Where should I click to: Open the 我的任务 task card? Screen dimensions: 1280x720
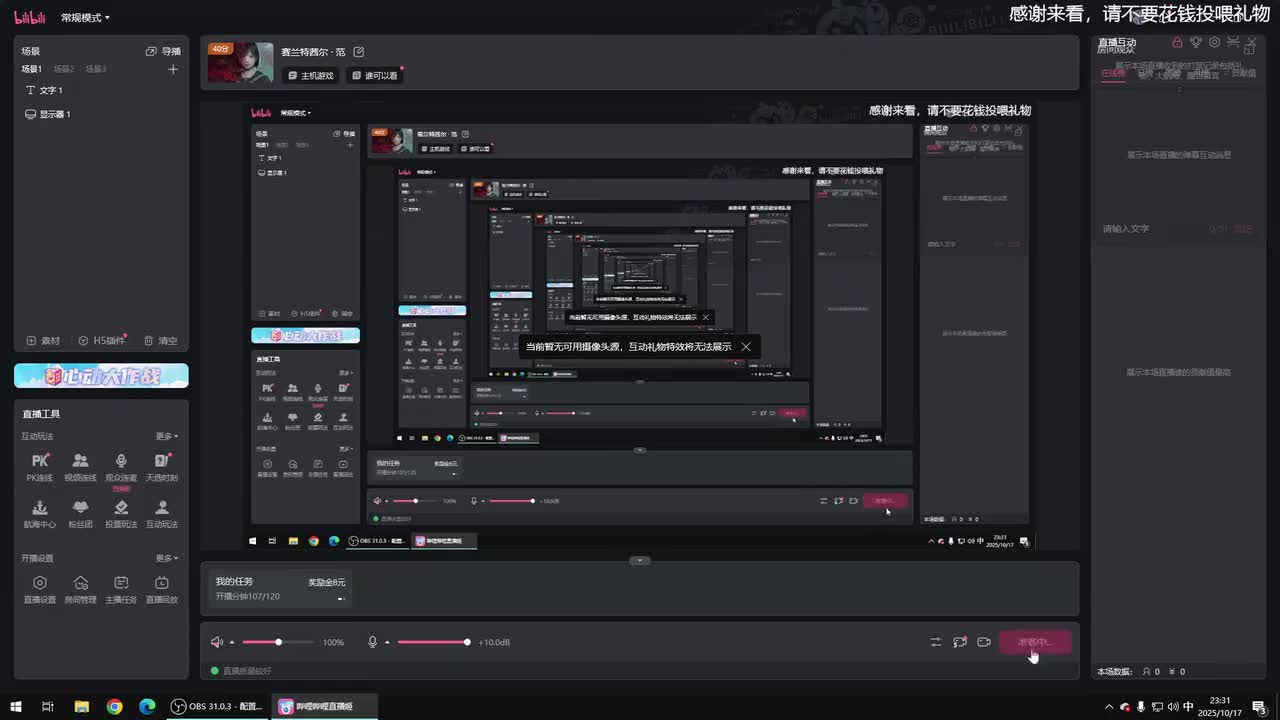(x=281, y=589)
